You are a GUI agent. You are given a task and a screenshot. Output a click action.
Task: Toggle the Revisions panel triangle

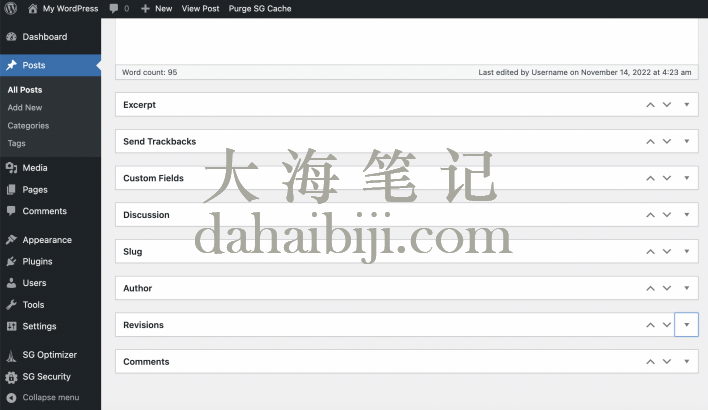[686, 325]
